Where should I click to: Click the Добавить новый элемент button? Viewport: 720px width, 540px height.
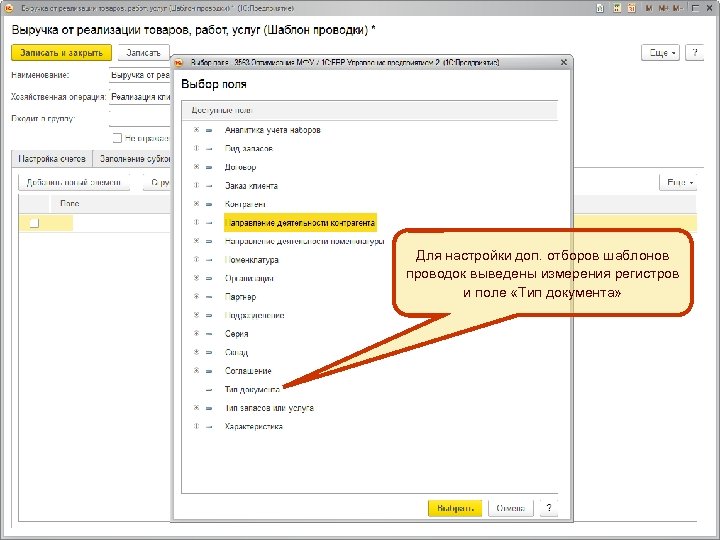74,183
